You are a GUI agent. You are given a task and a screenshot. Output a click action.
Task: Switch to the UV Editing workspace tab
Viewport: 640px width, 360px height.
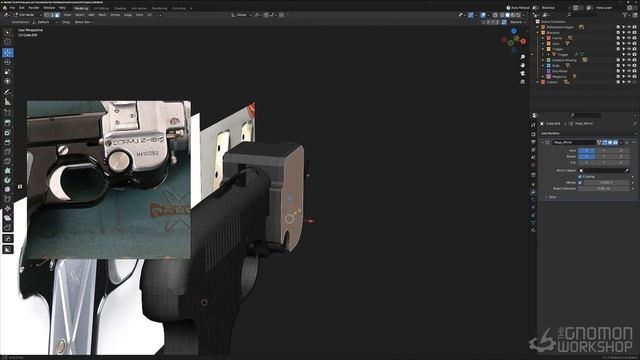tap(101, 8)
